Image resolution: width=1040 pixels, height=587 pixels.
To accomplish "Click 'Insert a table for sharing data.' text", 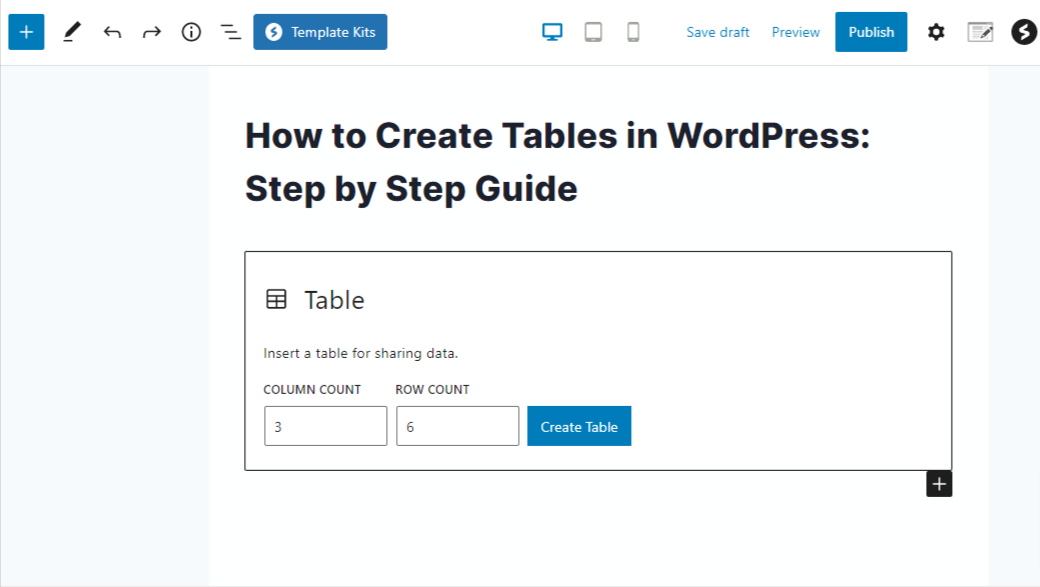I will point(361,354).
